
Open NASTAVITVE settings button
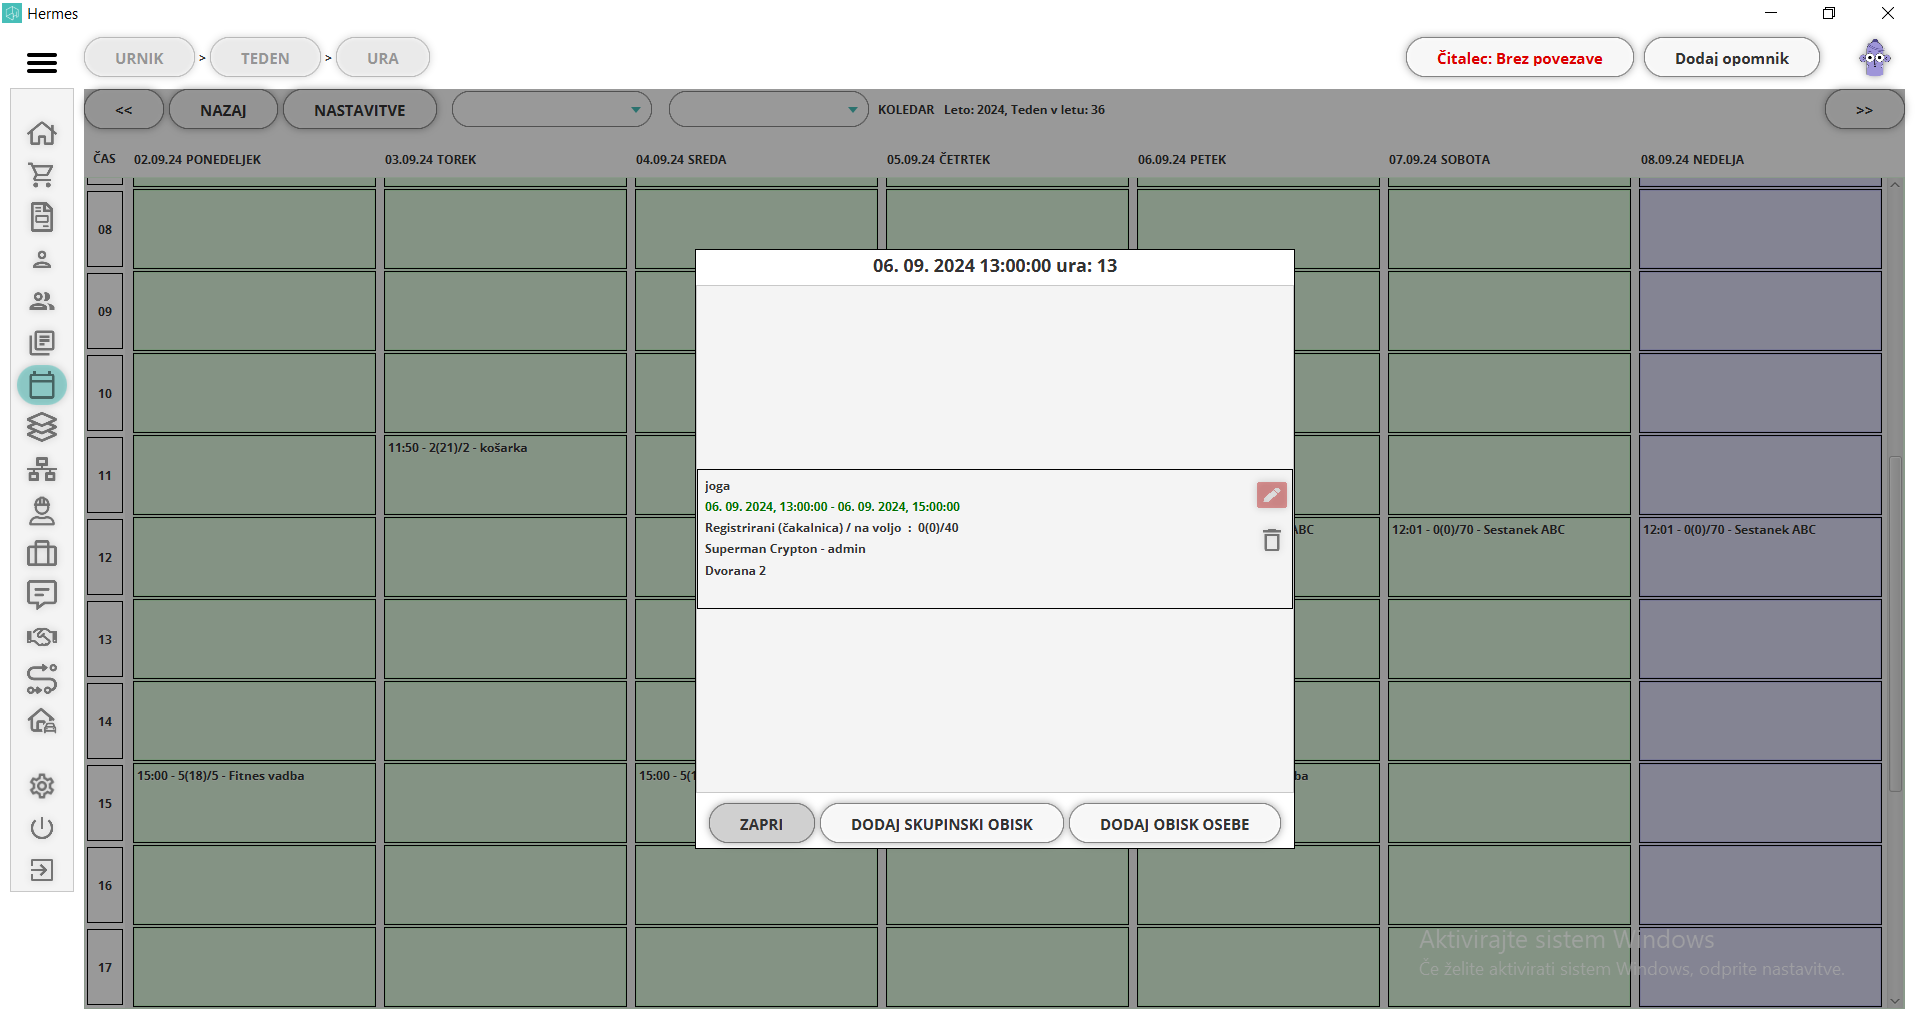coord(360,110)
